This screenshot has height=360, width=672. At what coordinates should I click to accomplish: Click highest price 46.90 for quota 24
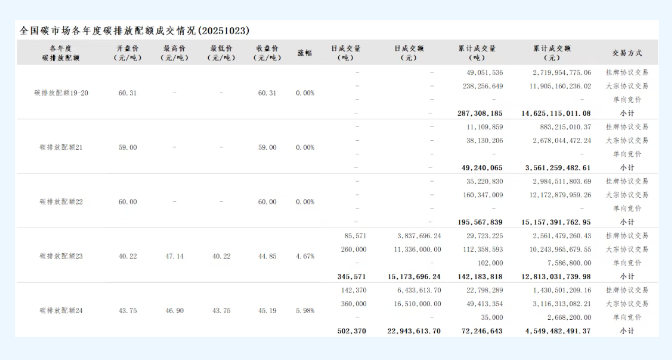(174, 311)
